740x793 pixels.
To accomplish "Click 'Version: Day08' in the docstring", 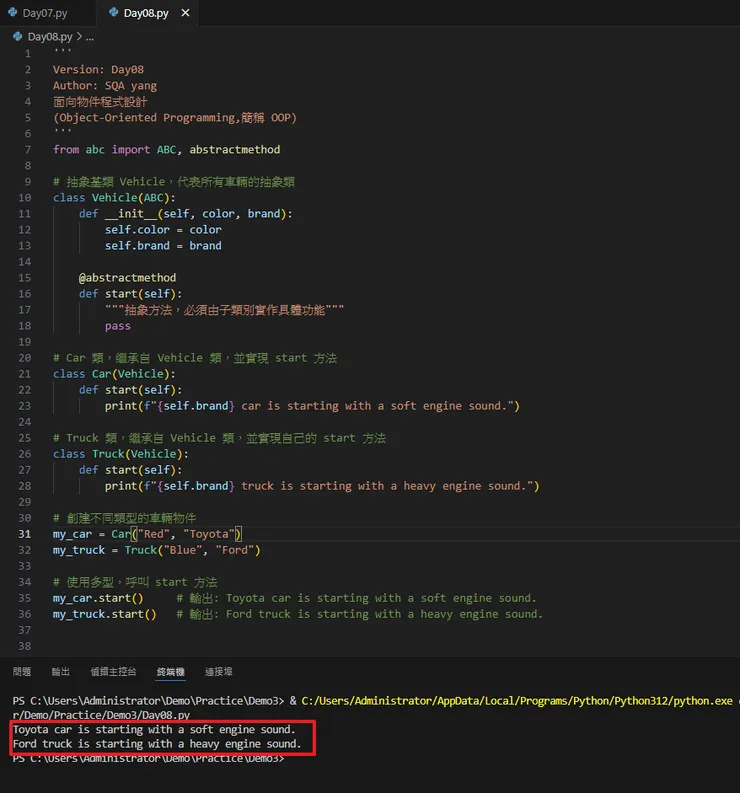I will tap(98, 70).
